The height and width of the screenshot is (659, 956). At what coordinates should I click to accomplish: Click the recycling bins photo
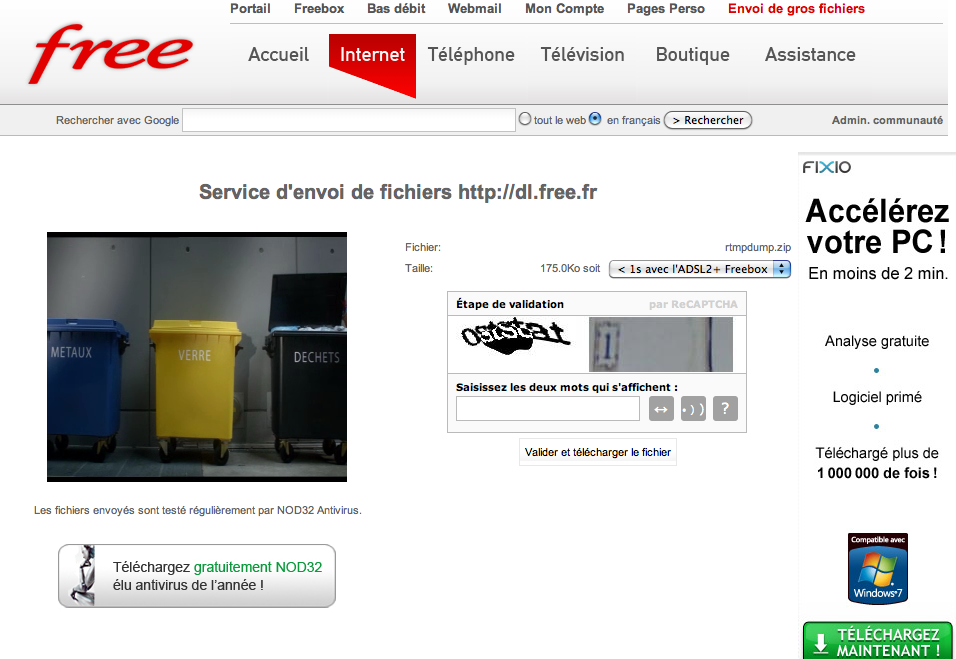tap(197, 357)
